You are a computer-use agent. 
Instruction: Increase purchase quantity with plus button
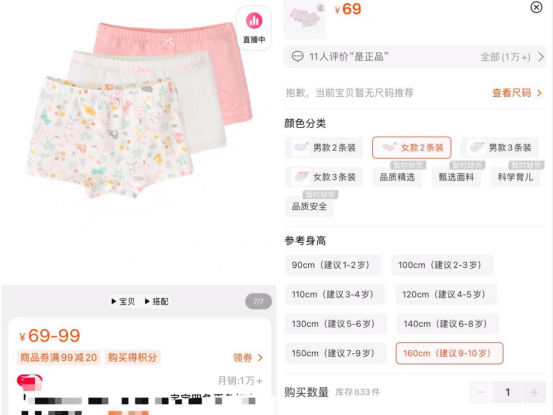point(534,392)
